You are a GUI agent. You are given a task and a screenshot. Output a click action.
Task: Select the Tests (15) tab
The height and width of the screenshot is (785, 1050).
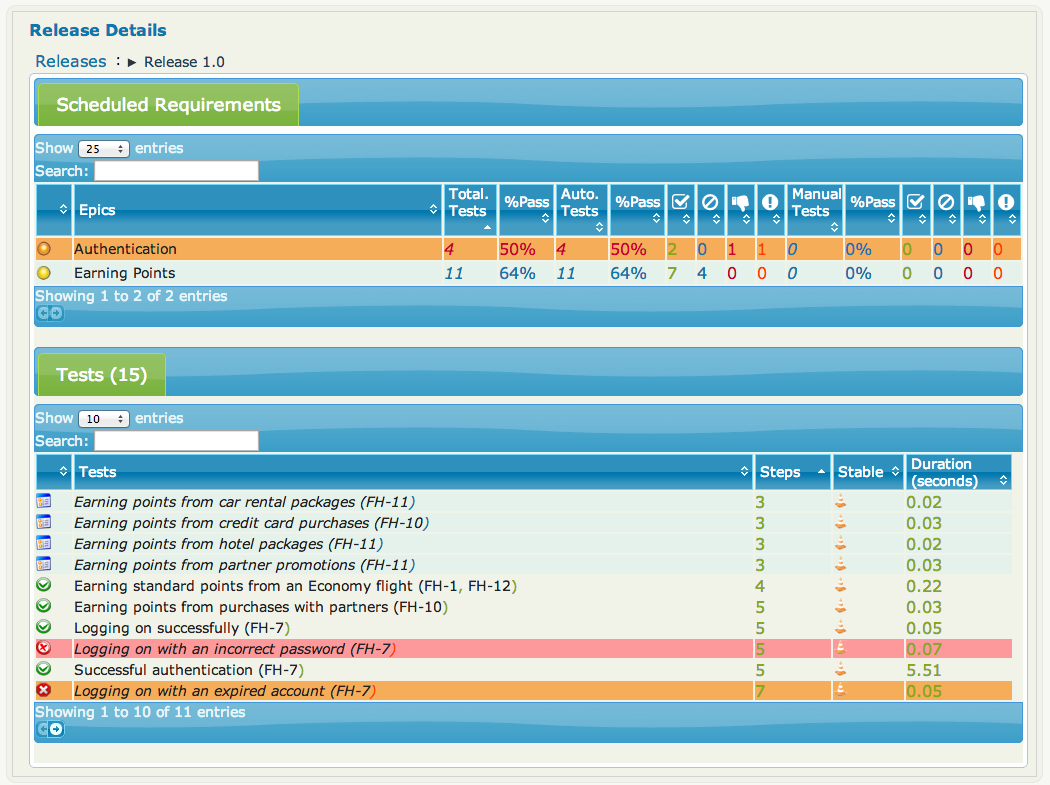tap(100, 374)
